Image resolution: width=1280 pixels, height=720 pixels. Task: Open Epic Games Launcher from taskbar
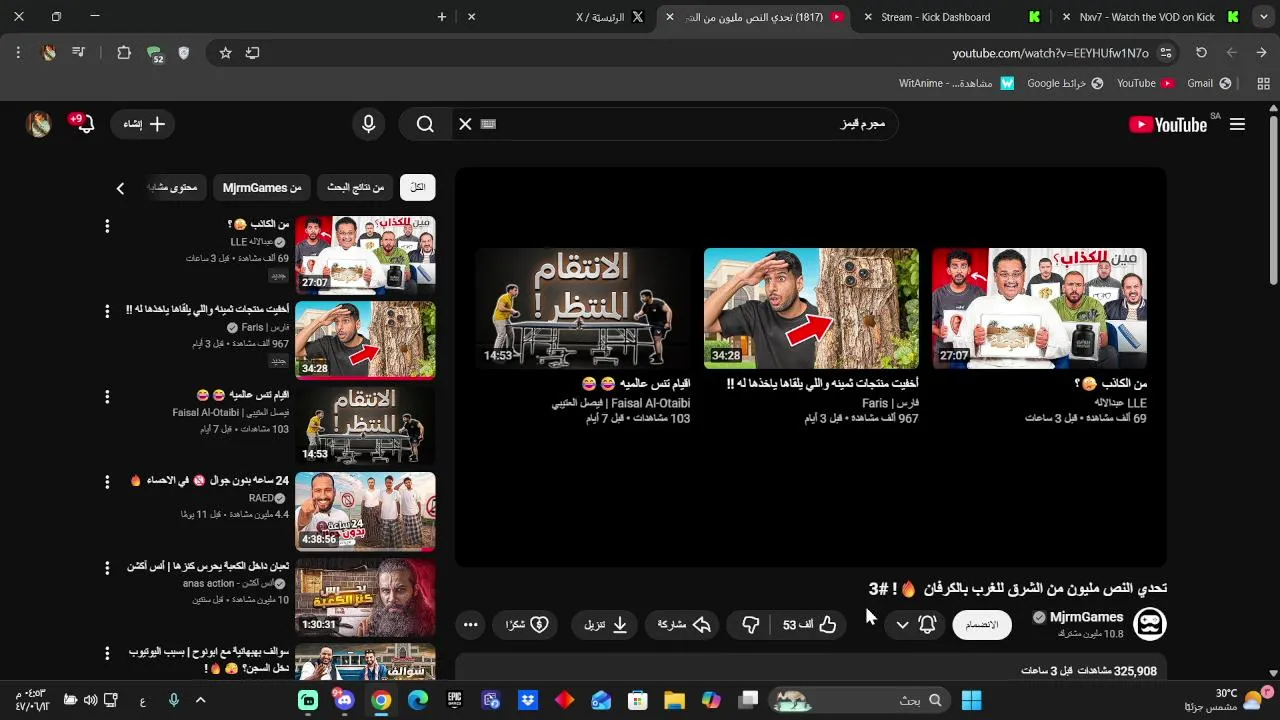point(454,700)
